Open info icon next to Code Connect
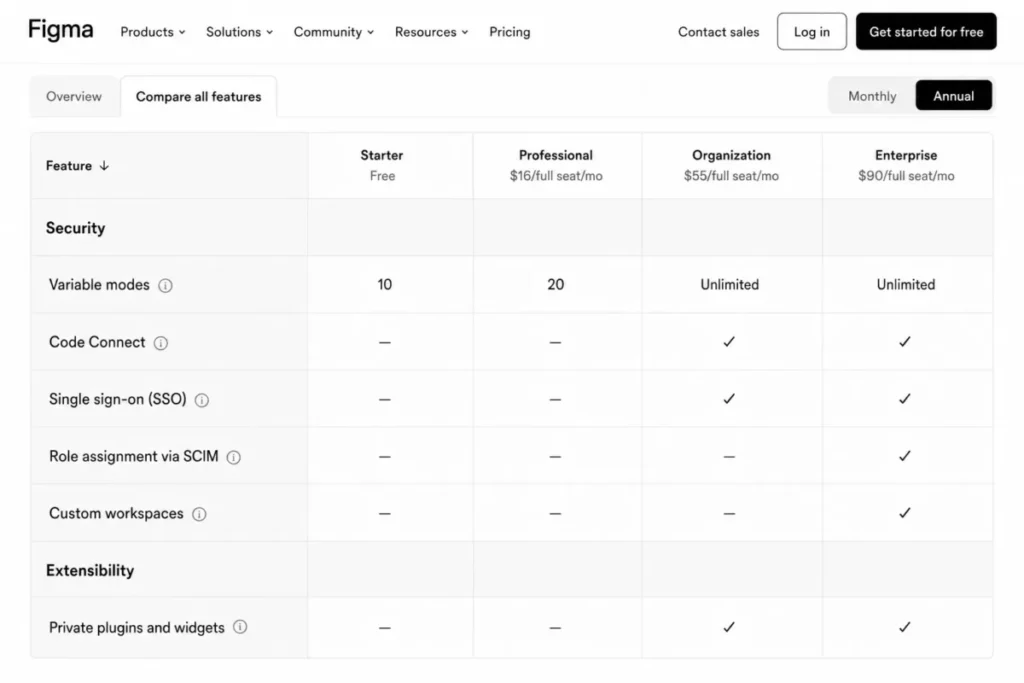 (161, 343)
